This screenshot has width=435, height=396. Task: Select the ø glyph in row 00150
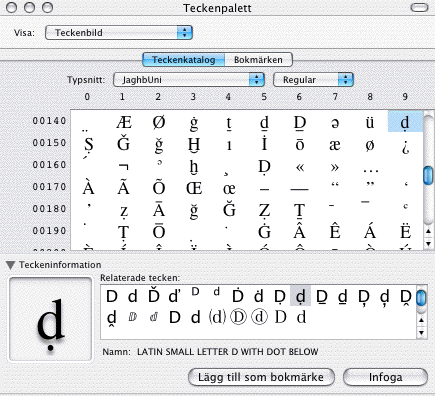370,145
